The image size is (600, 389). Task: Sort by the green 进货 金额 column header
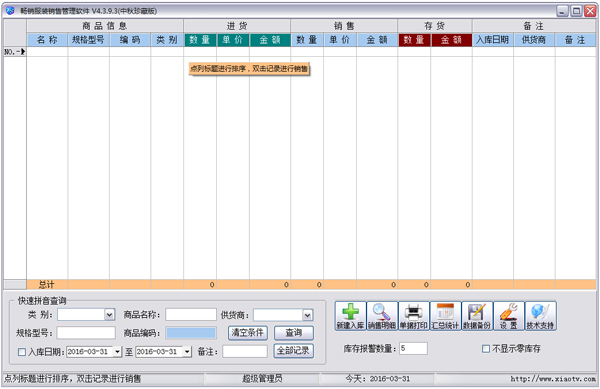[270, 40]
